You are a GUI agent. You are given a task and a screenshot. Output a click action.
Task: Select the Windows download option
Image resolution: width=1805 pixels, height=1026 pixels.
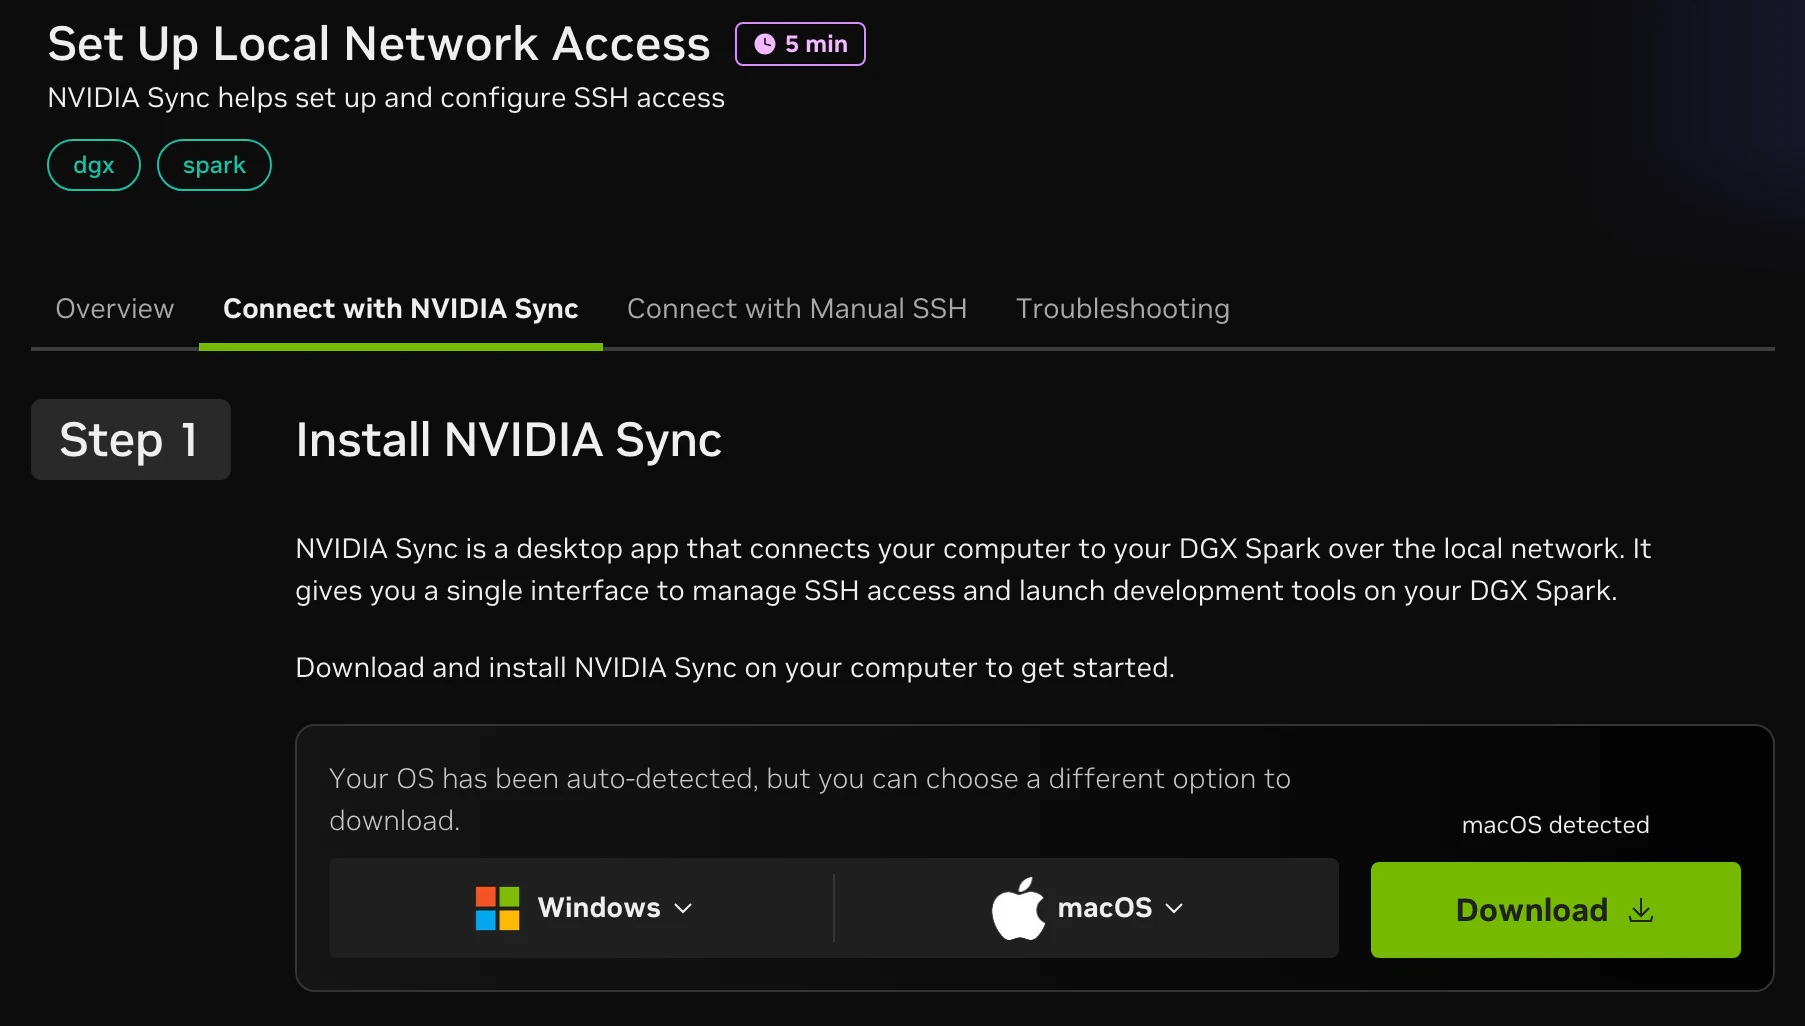pyautogui.click(x=583, y=908)
